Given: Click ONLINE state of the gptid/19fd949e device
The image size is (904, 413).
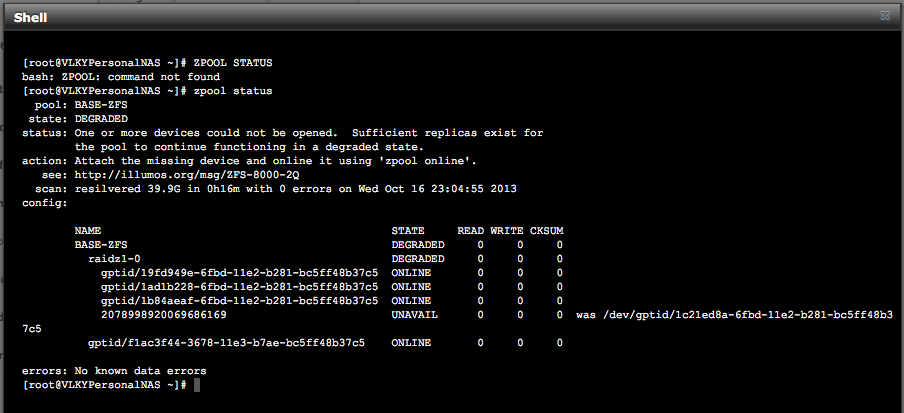Looking at the screenshot, I should click(411, 273).
